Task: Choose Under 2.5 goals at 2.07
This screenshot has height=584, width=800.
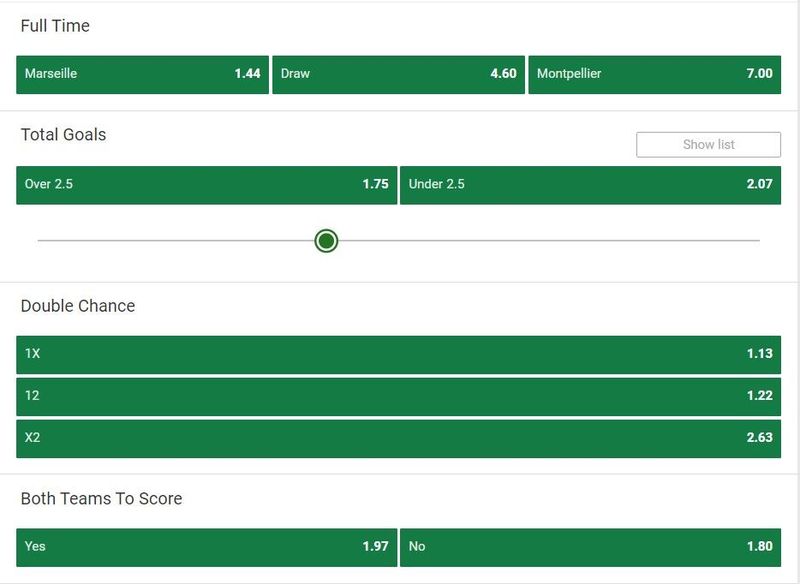Action: point(590,185)
